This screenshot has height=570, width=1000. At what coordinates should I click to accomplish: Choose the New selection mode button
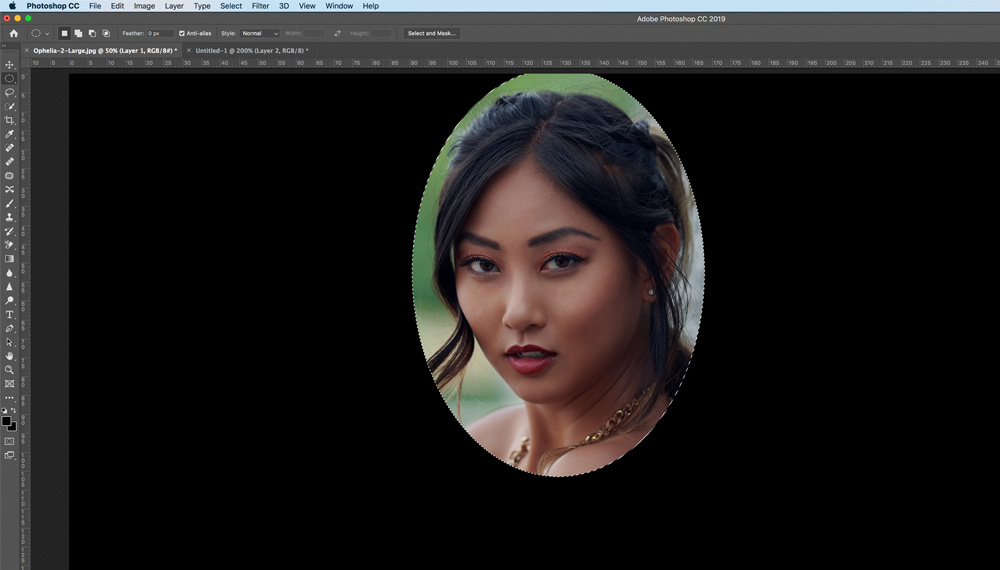[64, 33]
